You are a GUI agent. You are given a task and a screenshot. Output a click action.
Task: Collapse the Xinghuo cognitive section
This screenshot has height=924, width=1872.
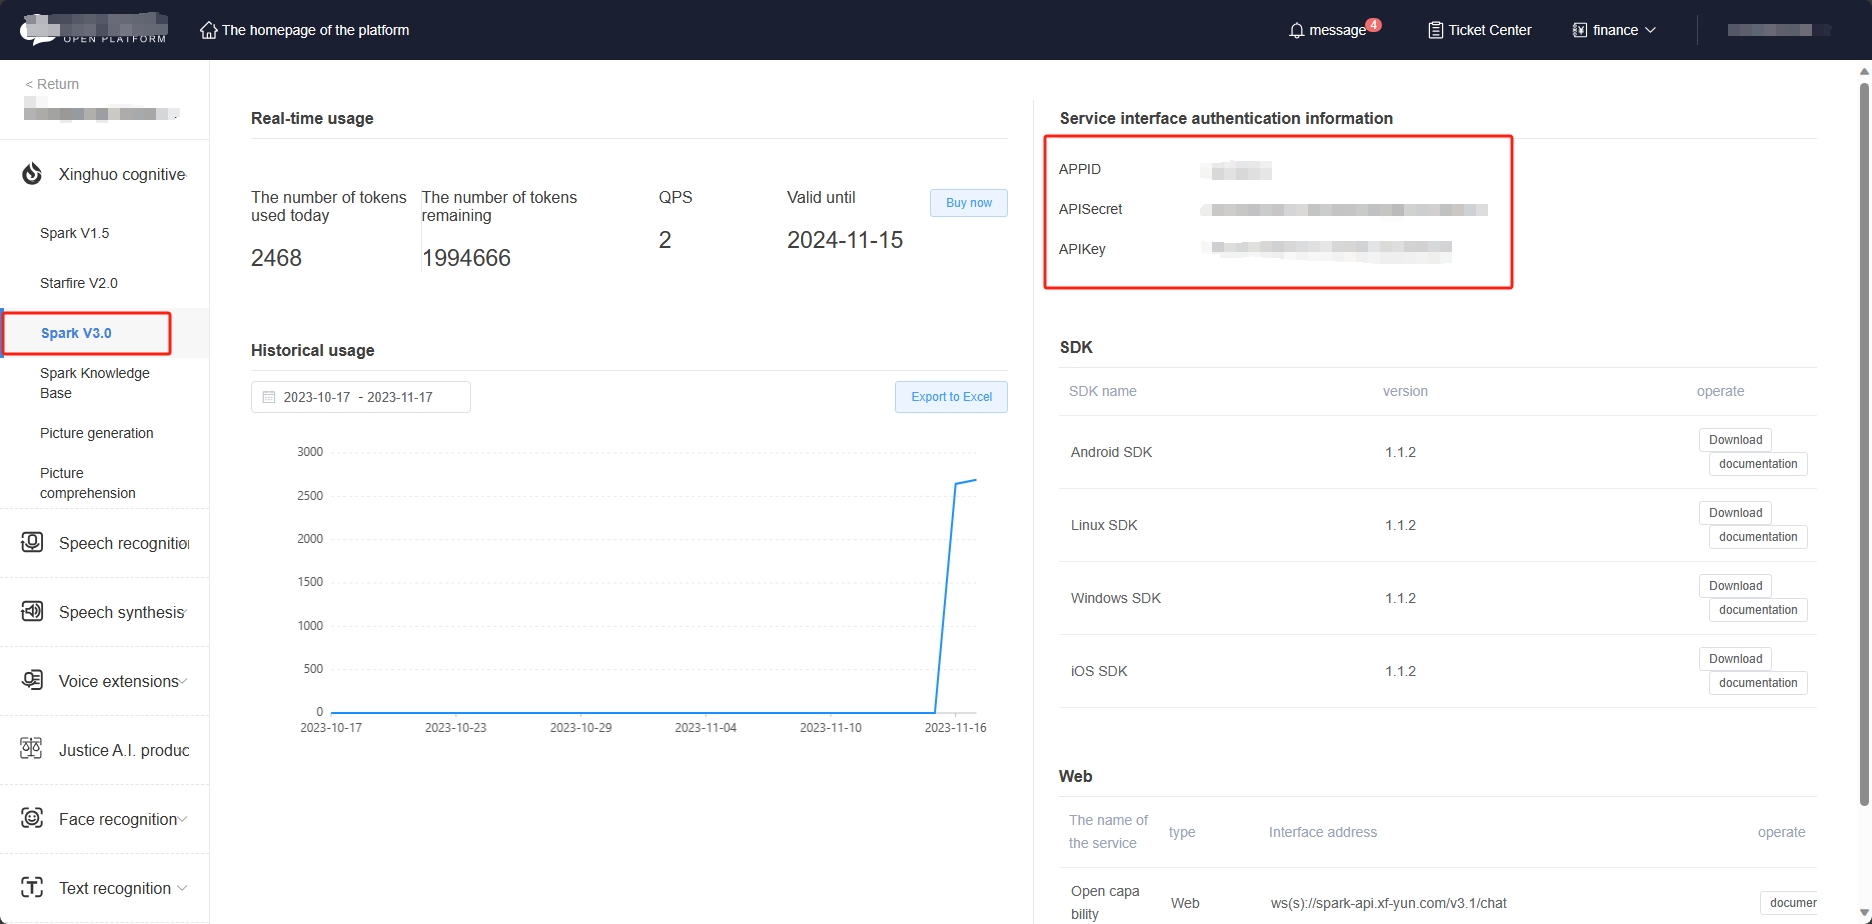pyautogui.click(x=104, y=174)
